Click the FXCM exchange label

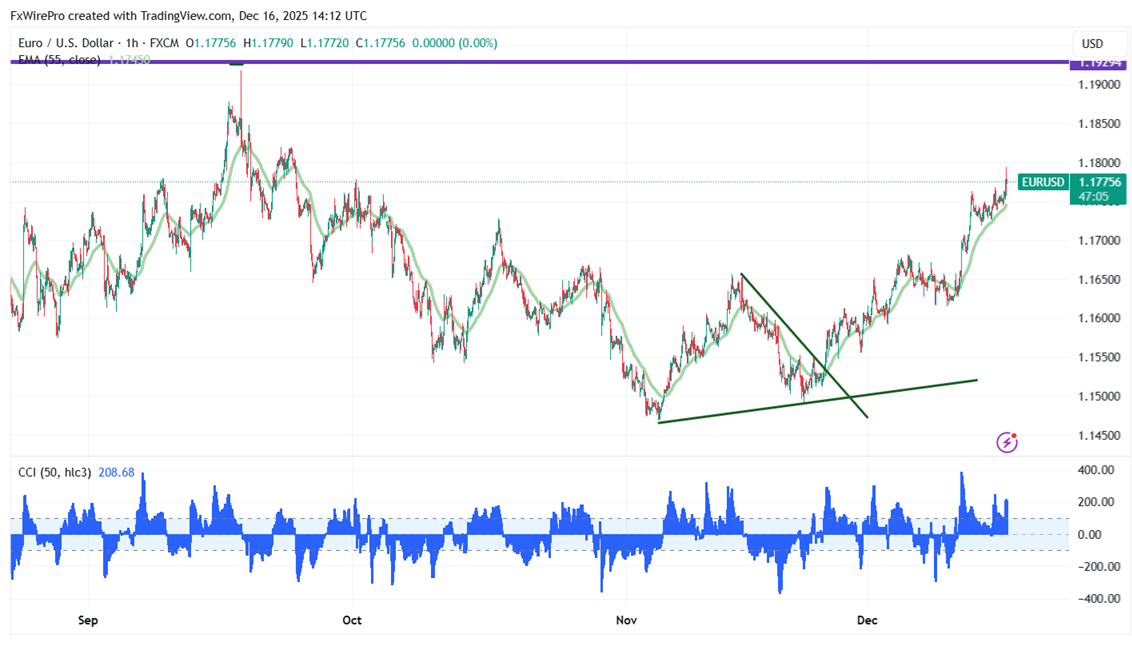pyautogui.click(x=165, y=43)
